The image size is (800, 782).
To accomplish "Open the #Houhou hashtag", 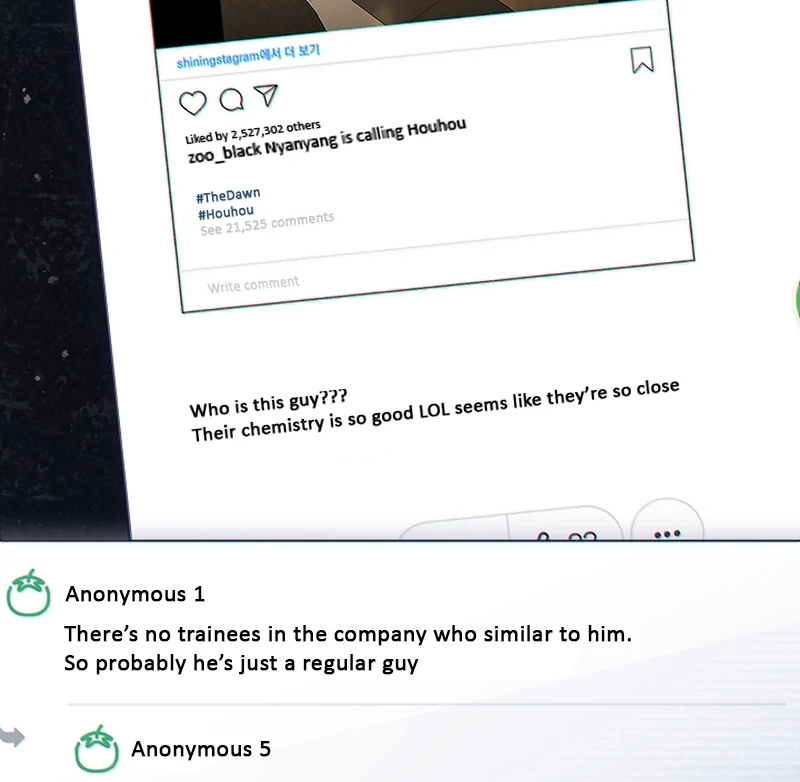I will [226, 212].
